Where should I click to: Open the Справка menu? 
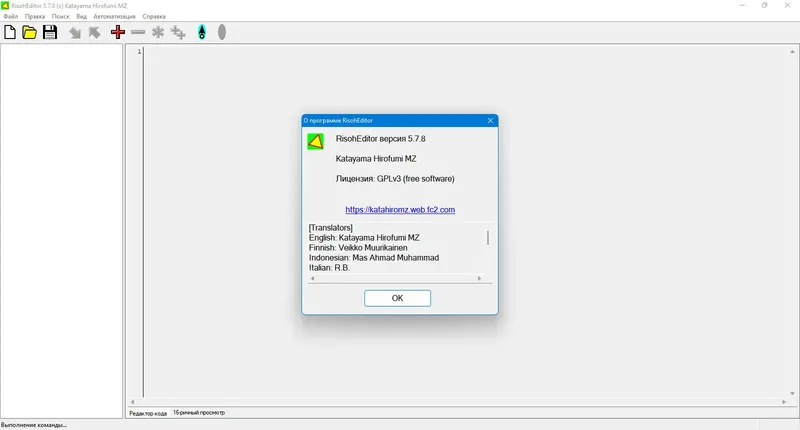click(154, 16)
